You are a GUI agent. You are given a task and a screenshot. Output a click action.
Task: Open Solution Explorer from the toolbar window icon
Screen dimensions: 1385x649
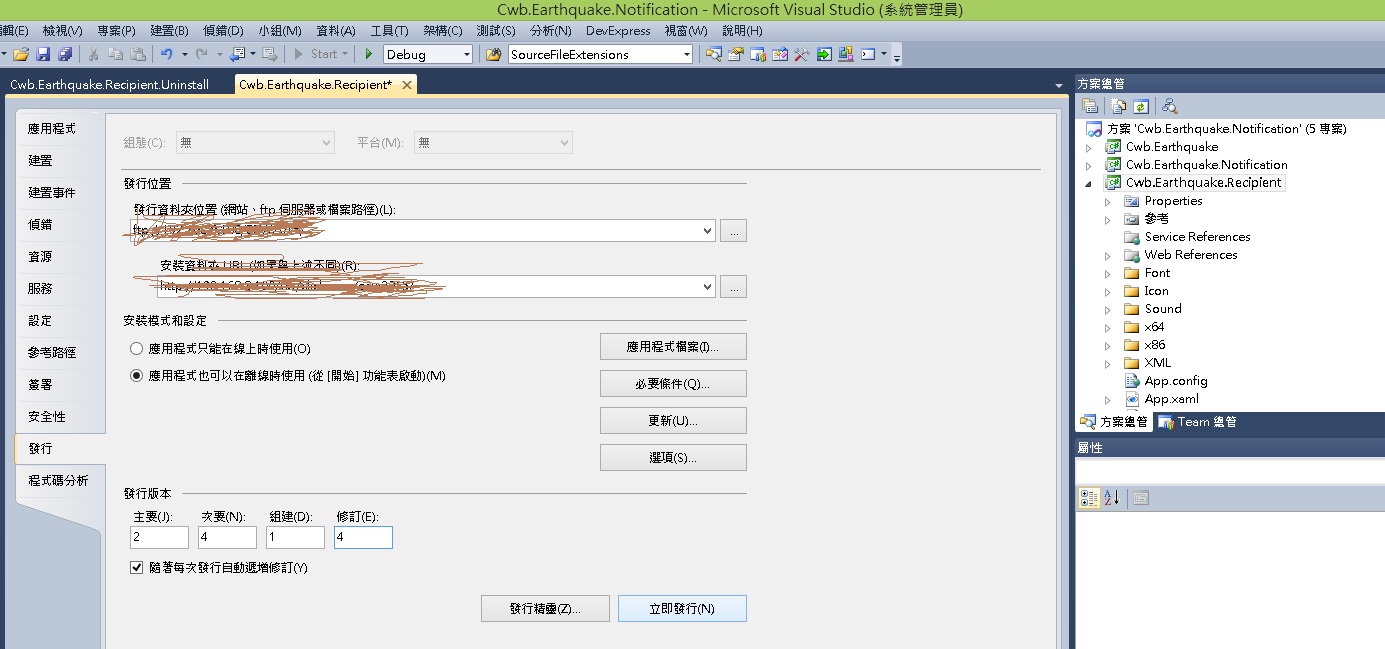714,54
